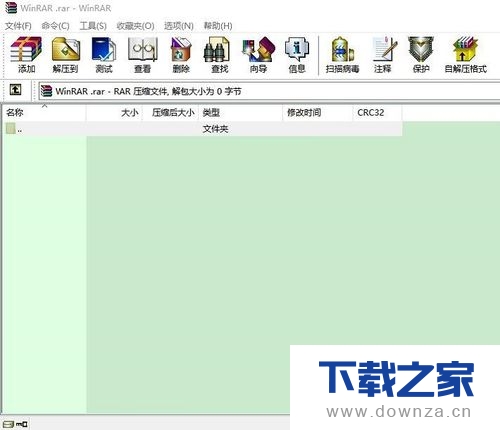Select the '..' parent folder row
500x430 pixels.
202,129
